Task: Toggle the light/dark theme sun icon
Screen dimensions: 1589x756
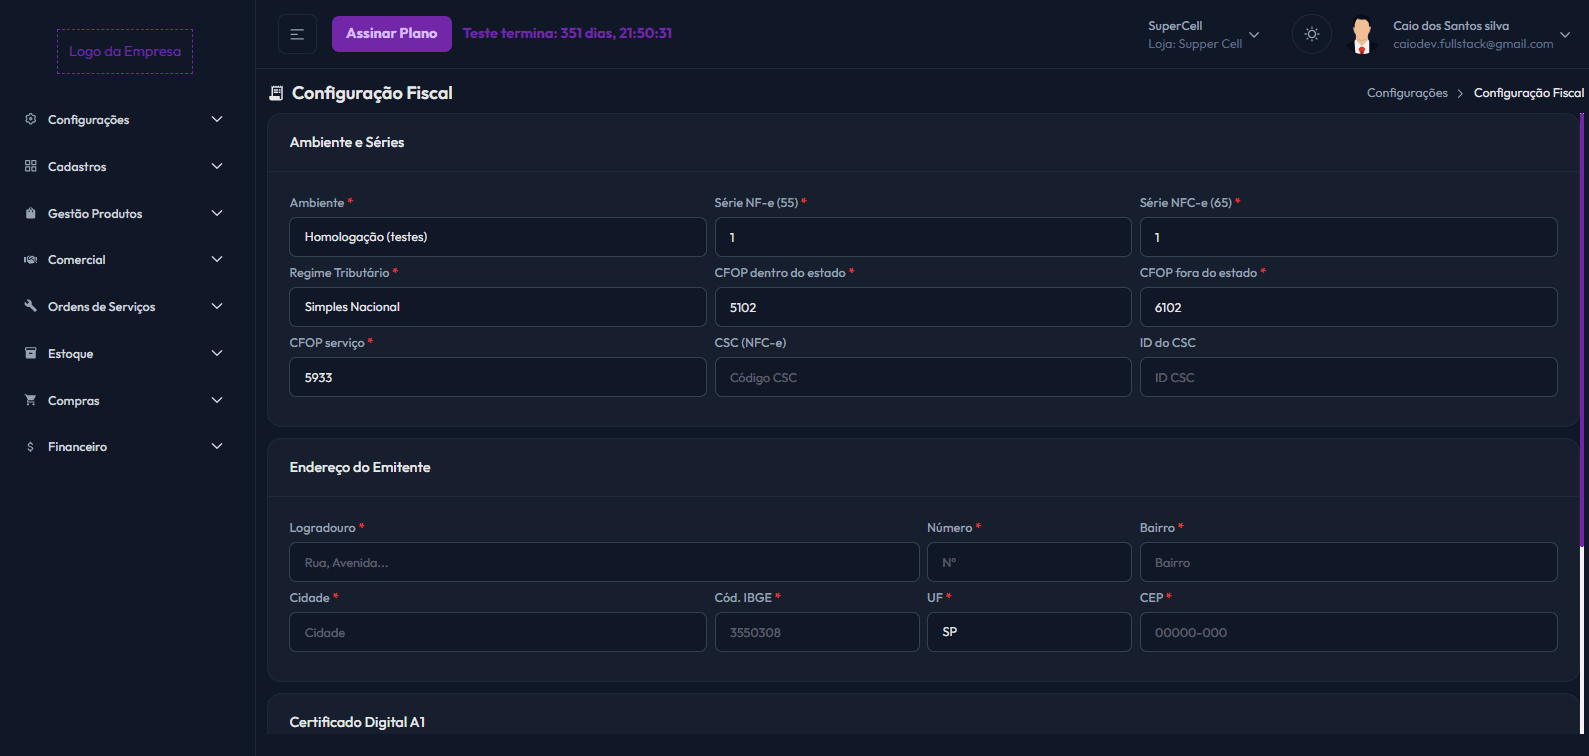Action: point(1312,34)
